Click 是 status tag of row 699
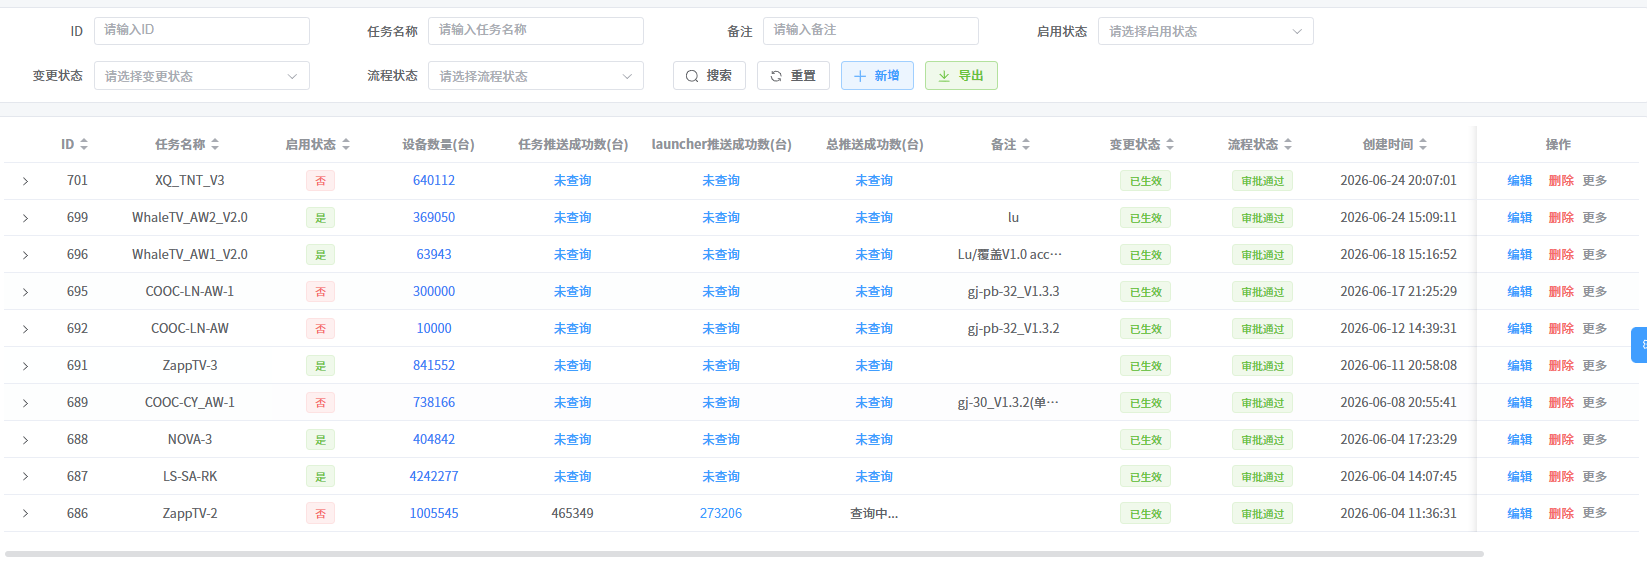This screenshot has width=1647, height=561. click(320, 218)
